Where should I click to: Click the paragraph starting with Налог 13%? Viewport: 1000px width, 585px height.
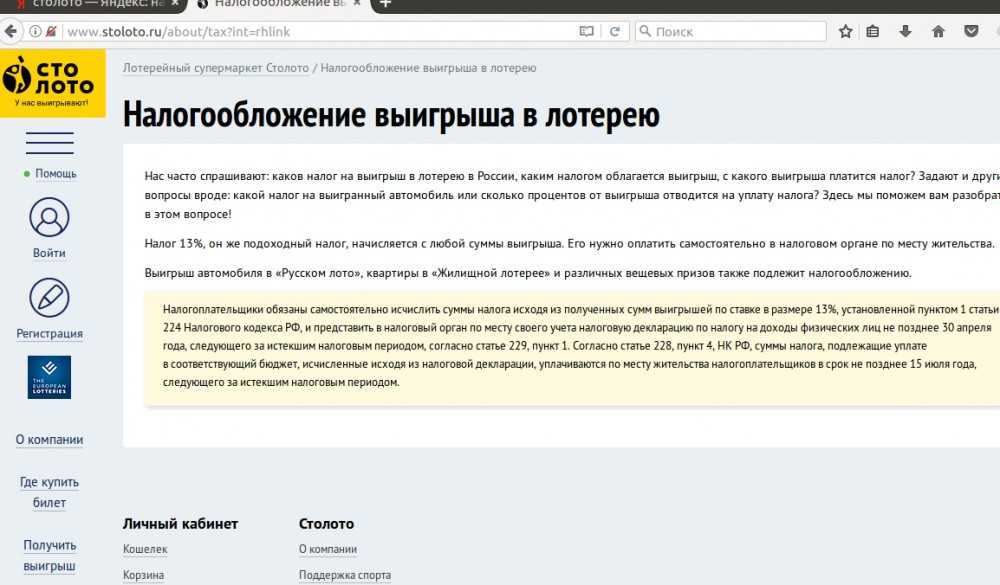click(570, 244)
